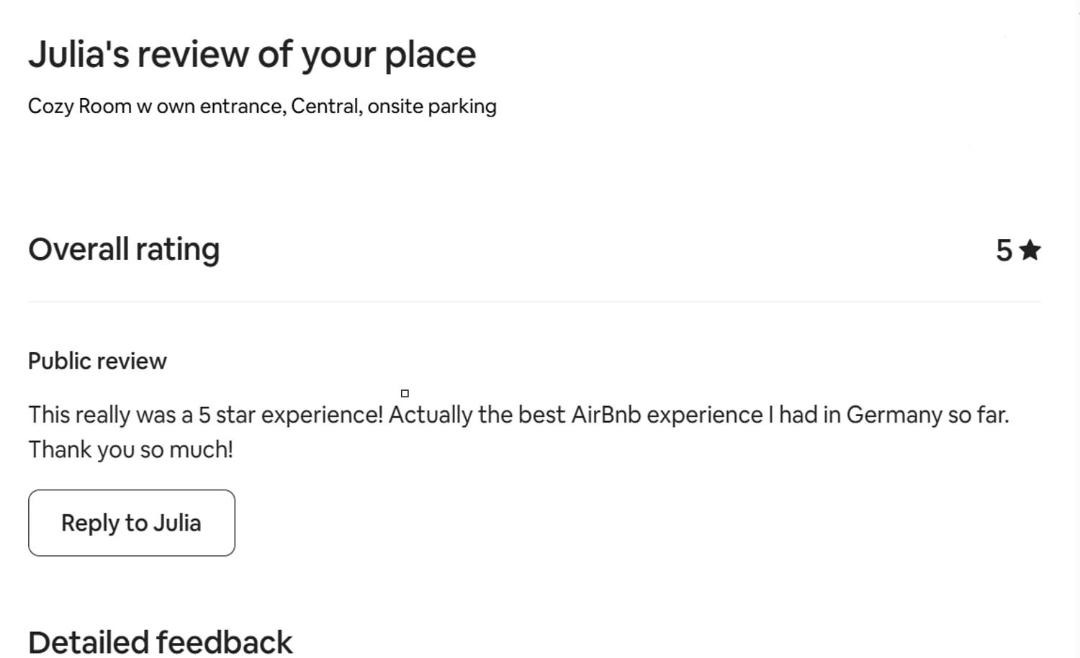Click the Public review label
The width and height of the screenshot is (1080, 658).
point(97,361)
